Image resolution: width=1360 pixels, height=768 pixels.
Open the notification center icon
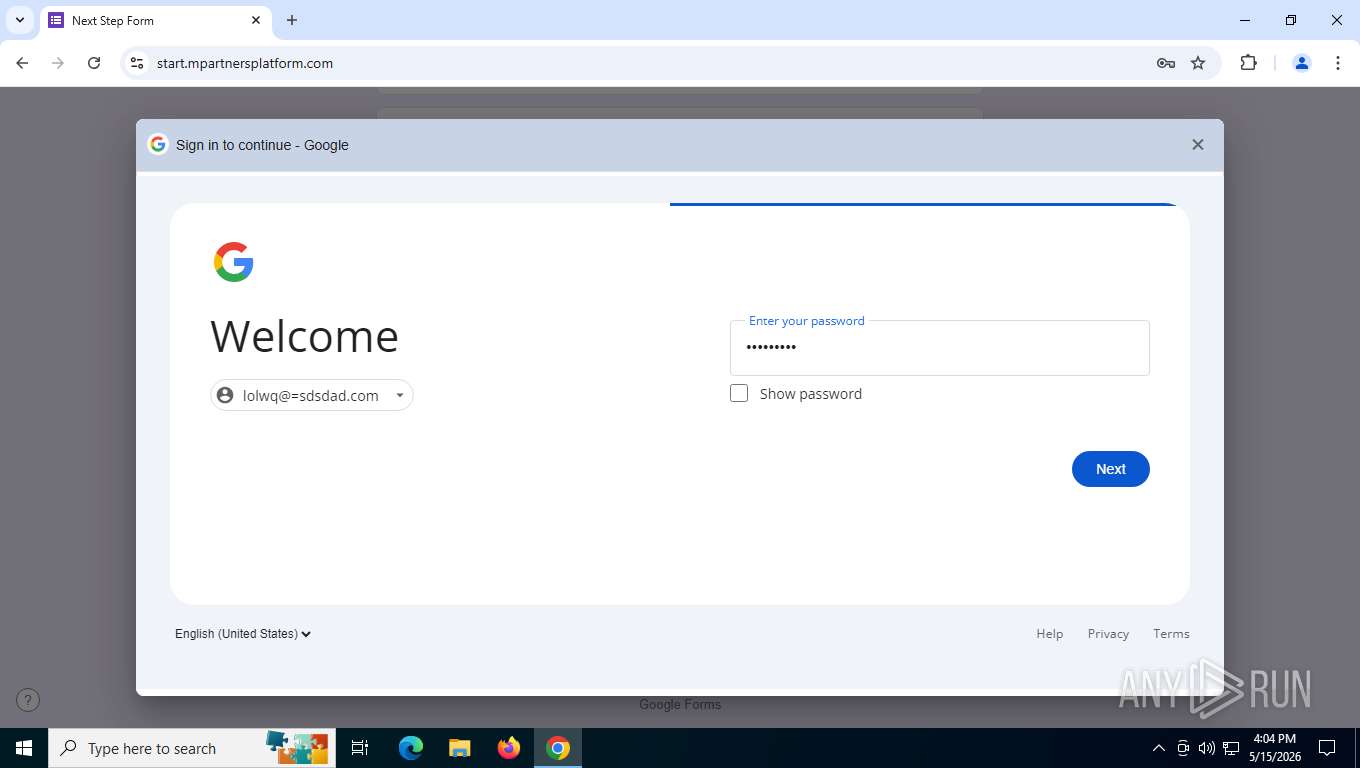tap(1327, 748)
